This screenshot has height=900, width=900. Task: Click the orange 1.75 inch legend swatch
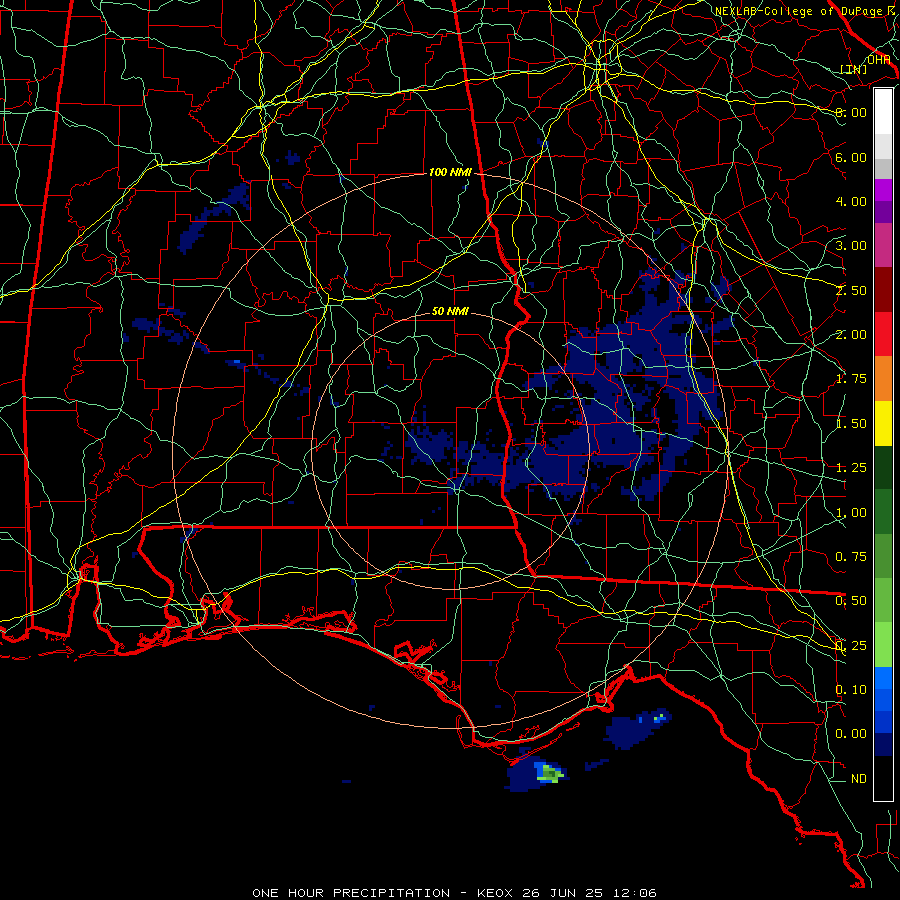click(883, 378)
